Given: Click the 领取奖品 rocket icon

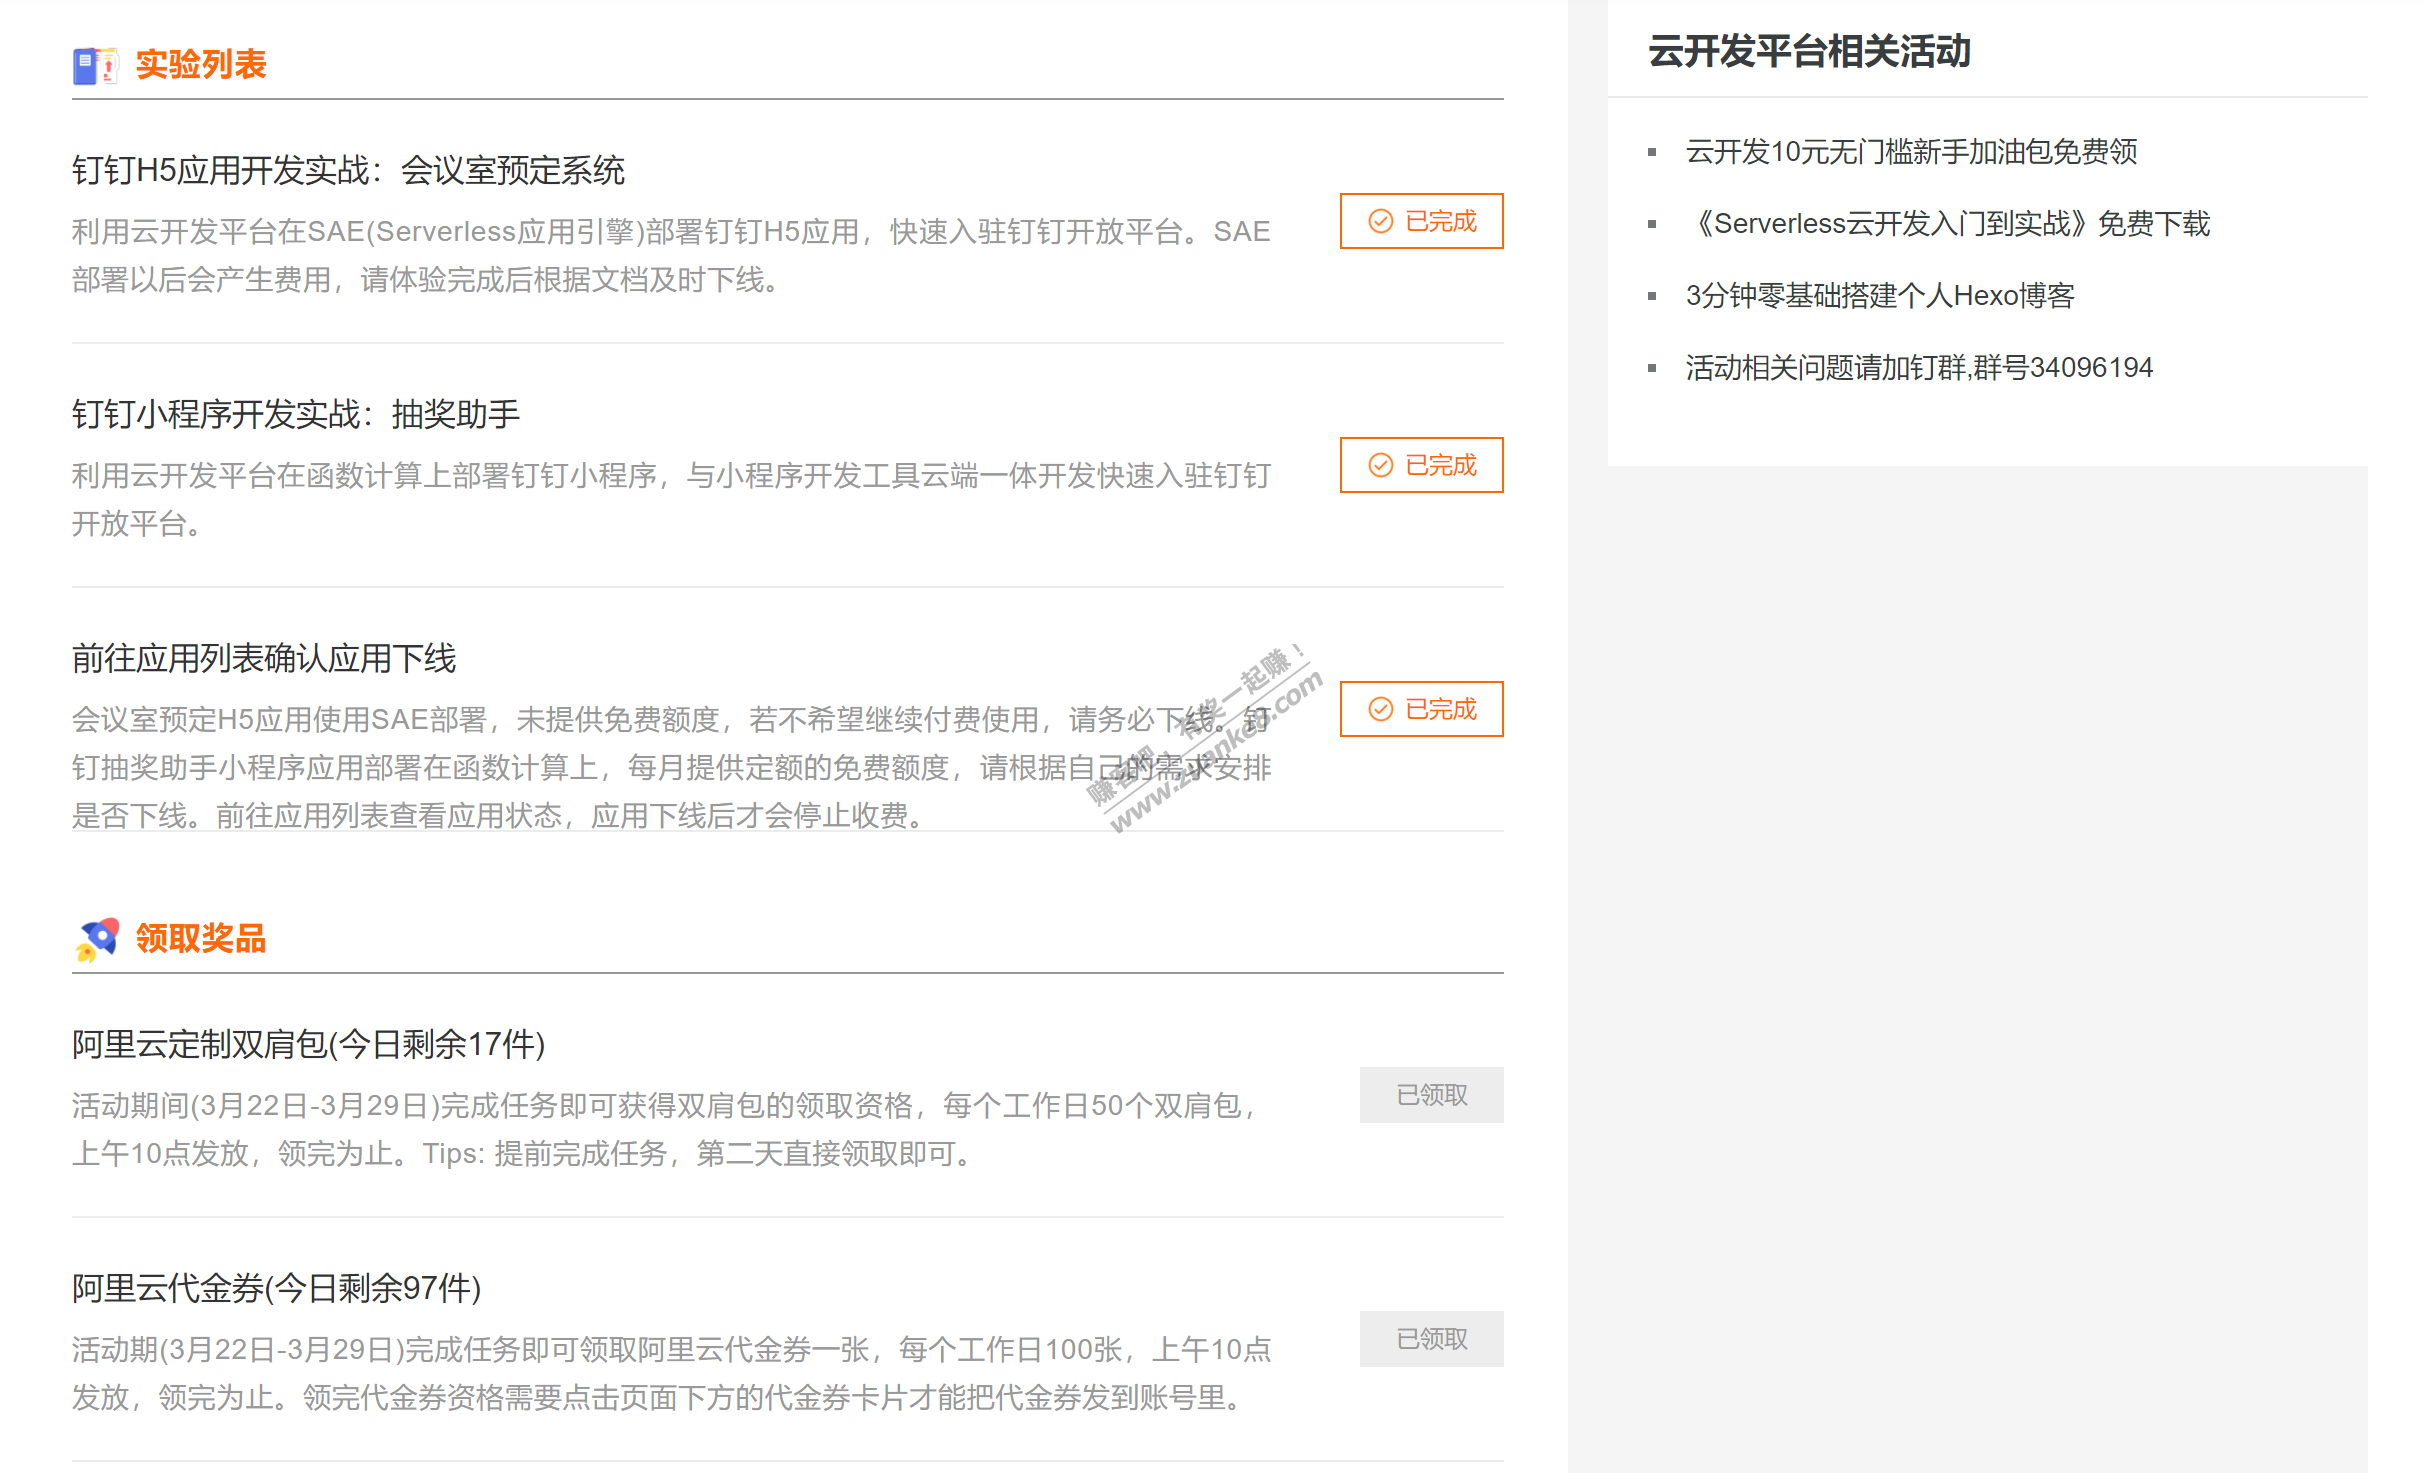Looking at the screenshot, I should (x=97, y=940).
